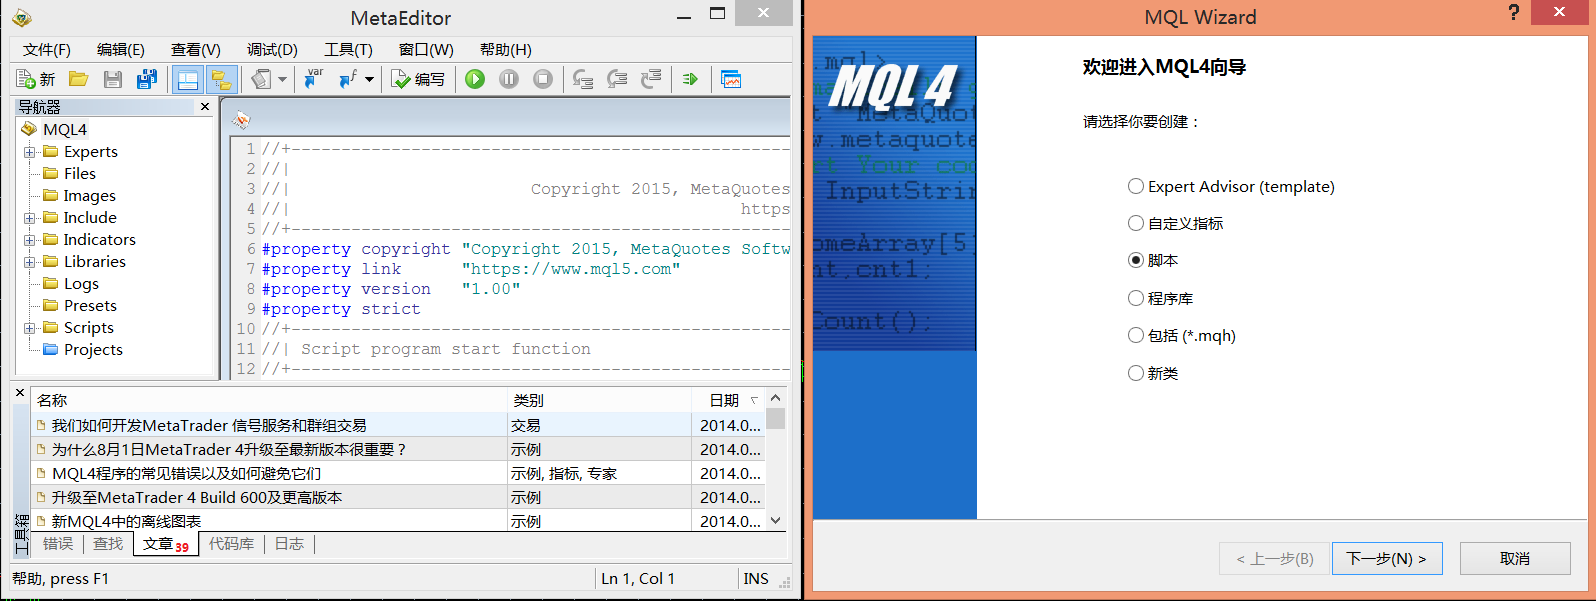The height and width of the screenshot is (601, 1596).
Task: Select the Expert Advisor (template) option
Action: [1136, 186]
